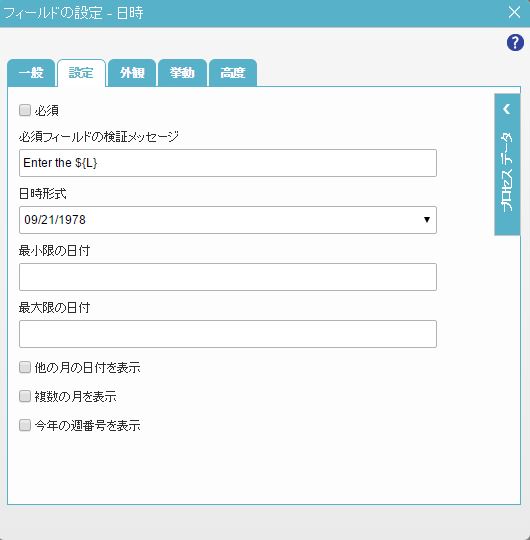Click the dropdown arrow beside 09/21/1978
Viewport: 530px width, 540px height.
click(x=427, y=220)
